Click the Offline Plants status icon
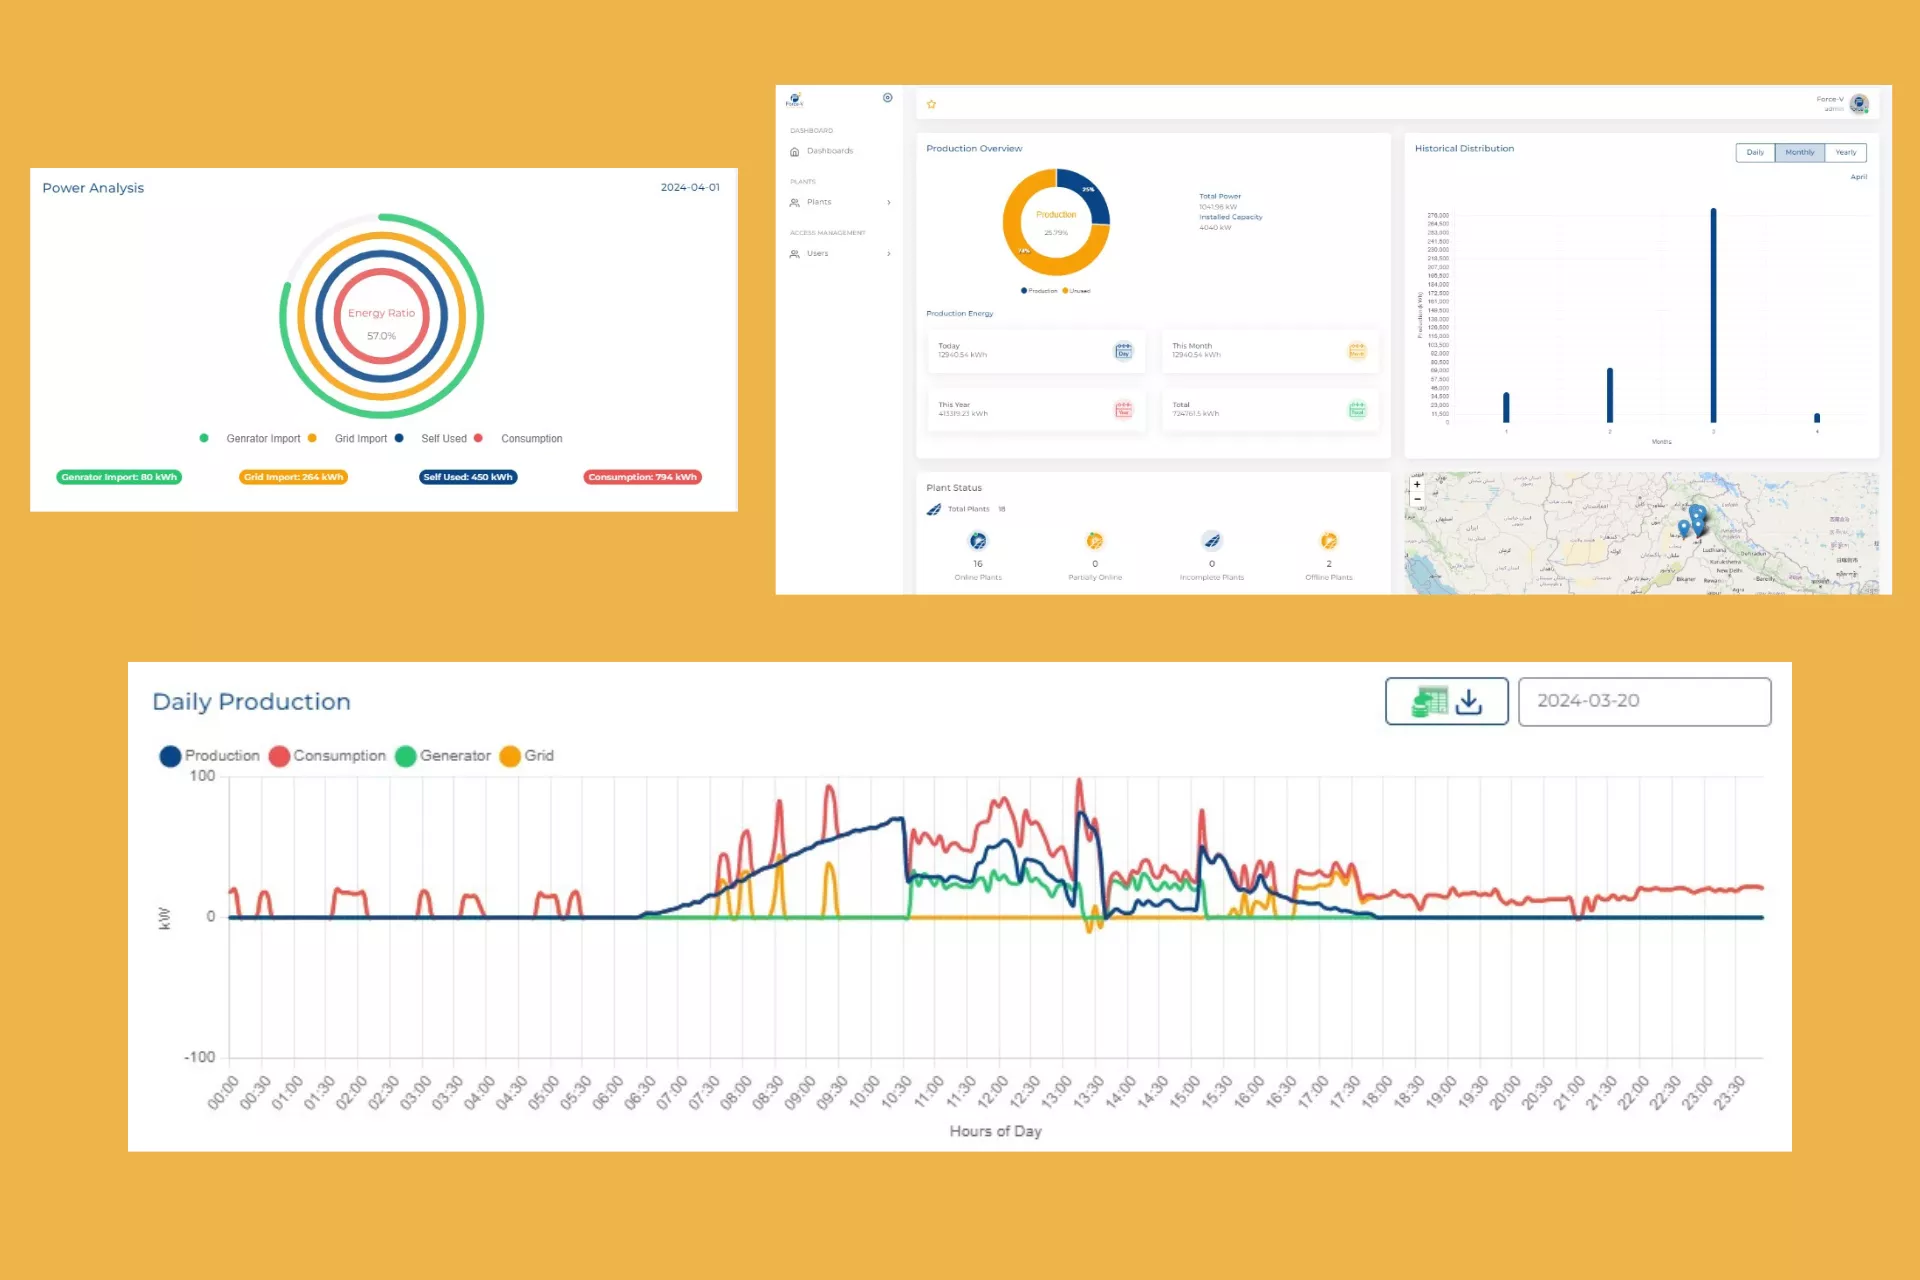 point(1328,541)
